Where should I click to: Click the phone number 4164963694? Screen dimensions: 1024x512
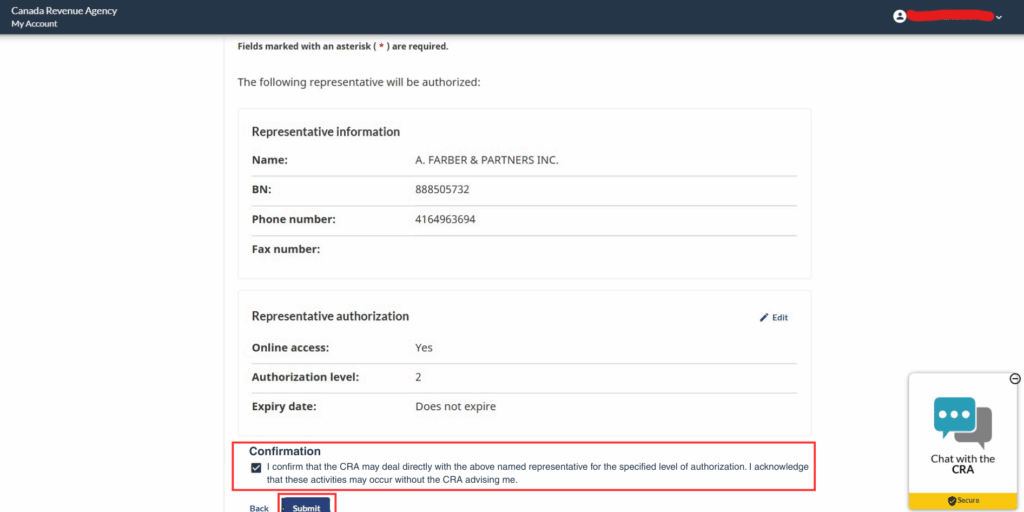(x=445, y=219)
